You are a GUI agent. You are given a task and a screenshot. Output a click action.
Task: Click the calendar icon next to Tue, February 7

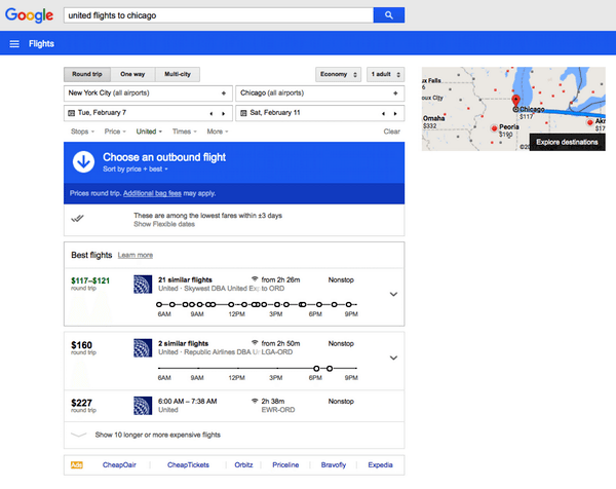pyautogui.click(x=73, y=113)
